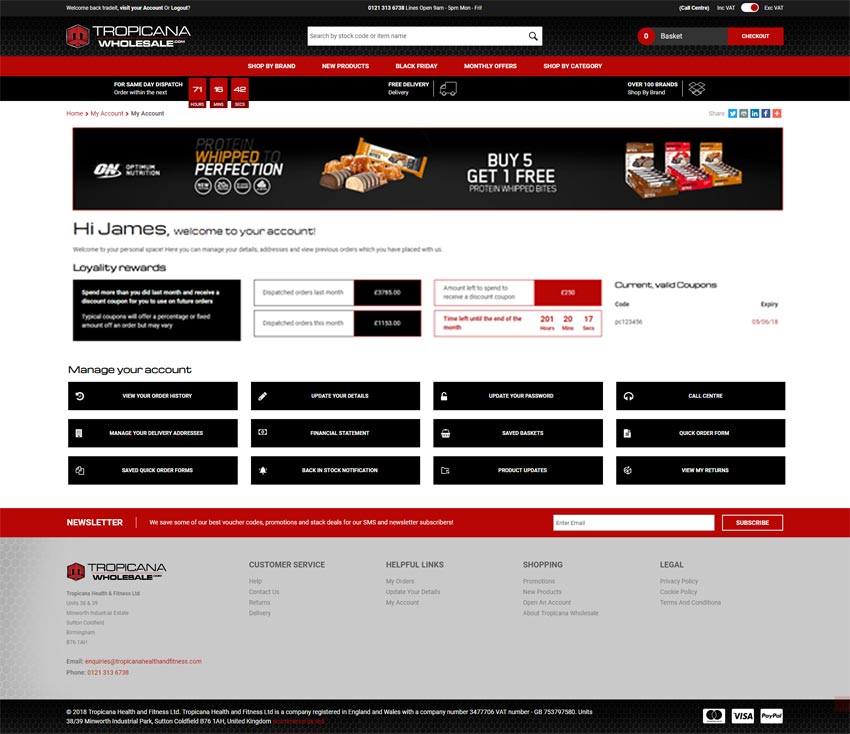Open Saved Baskets

[518, 433]
